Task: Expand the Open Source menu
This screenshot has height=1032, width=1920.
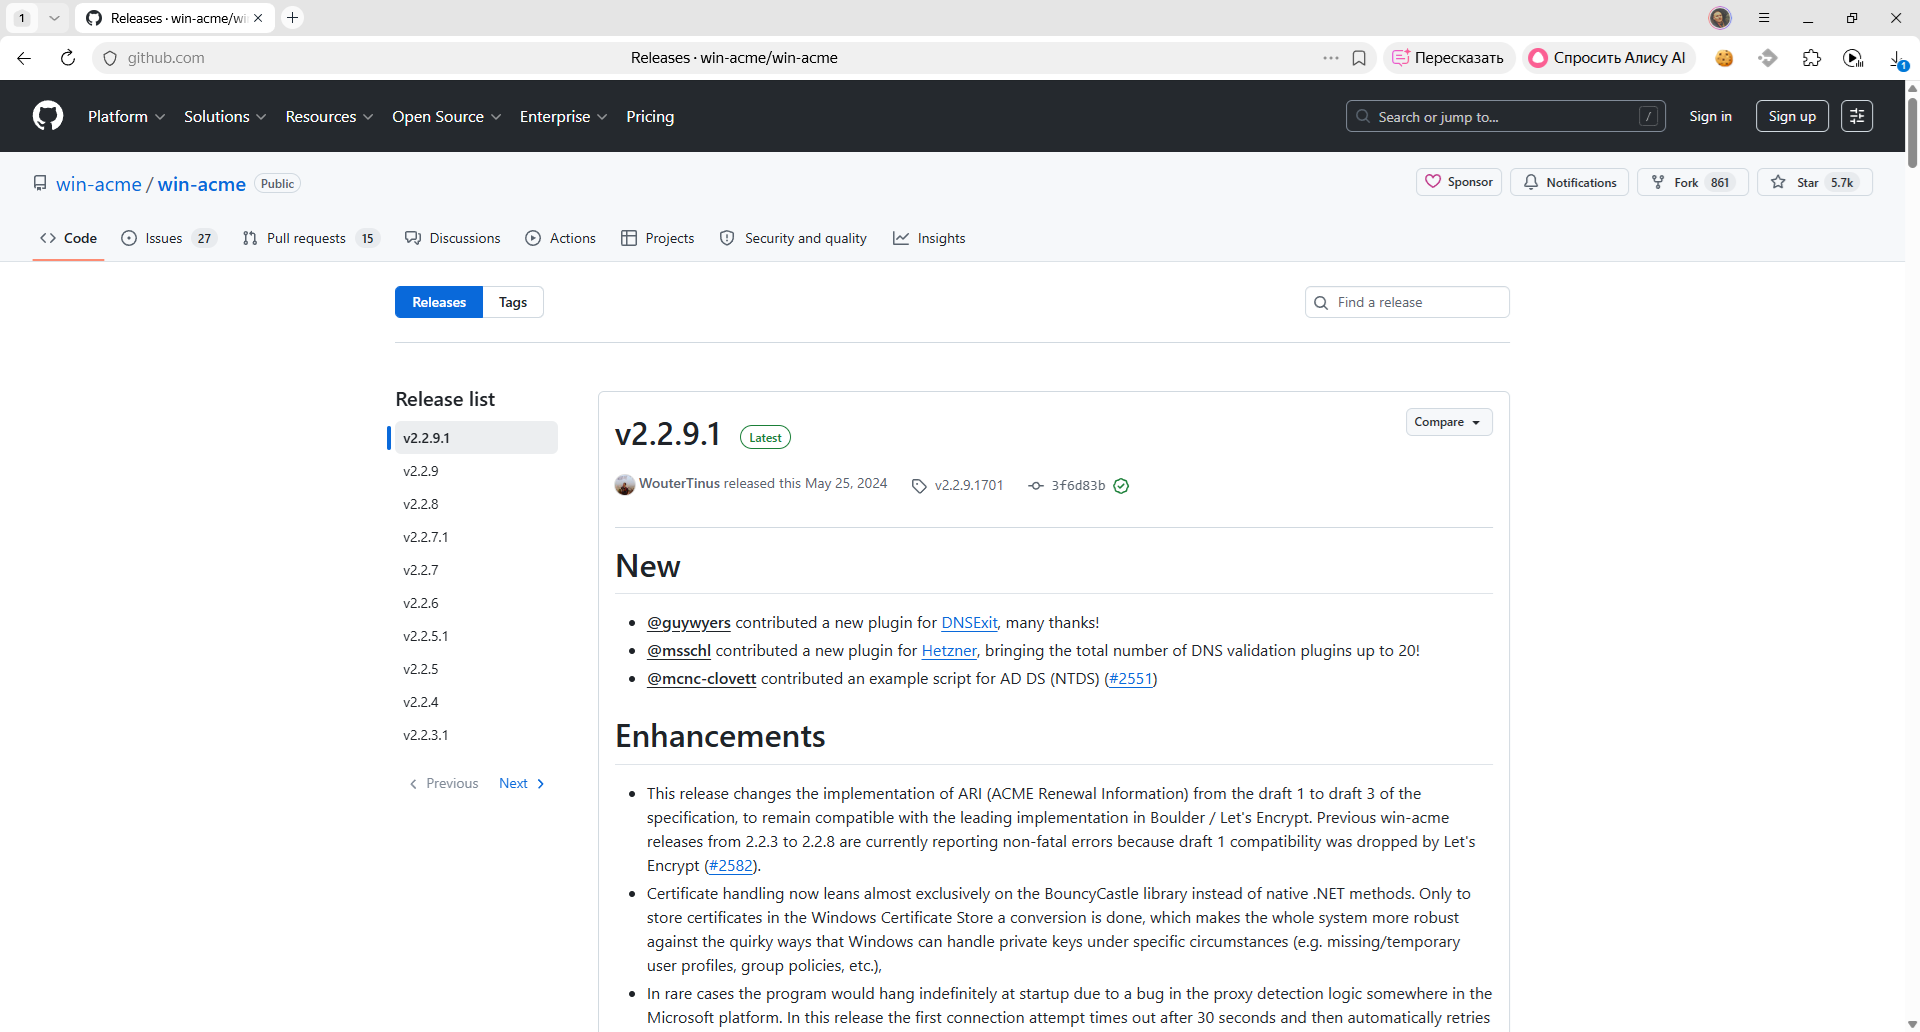Action: tap(446, 116)
